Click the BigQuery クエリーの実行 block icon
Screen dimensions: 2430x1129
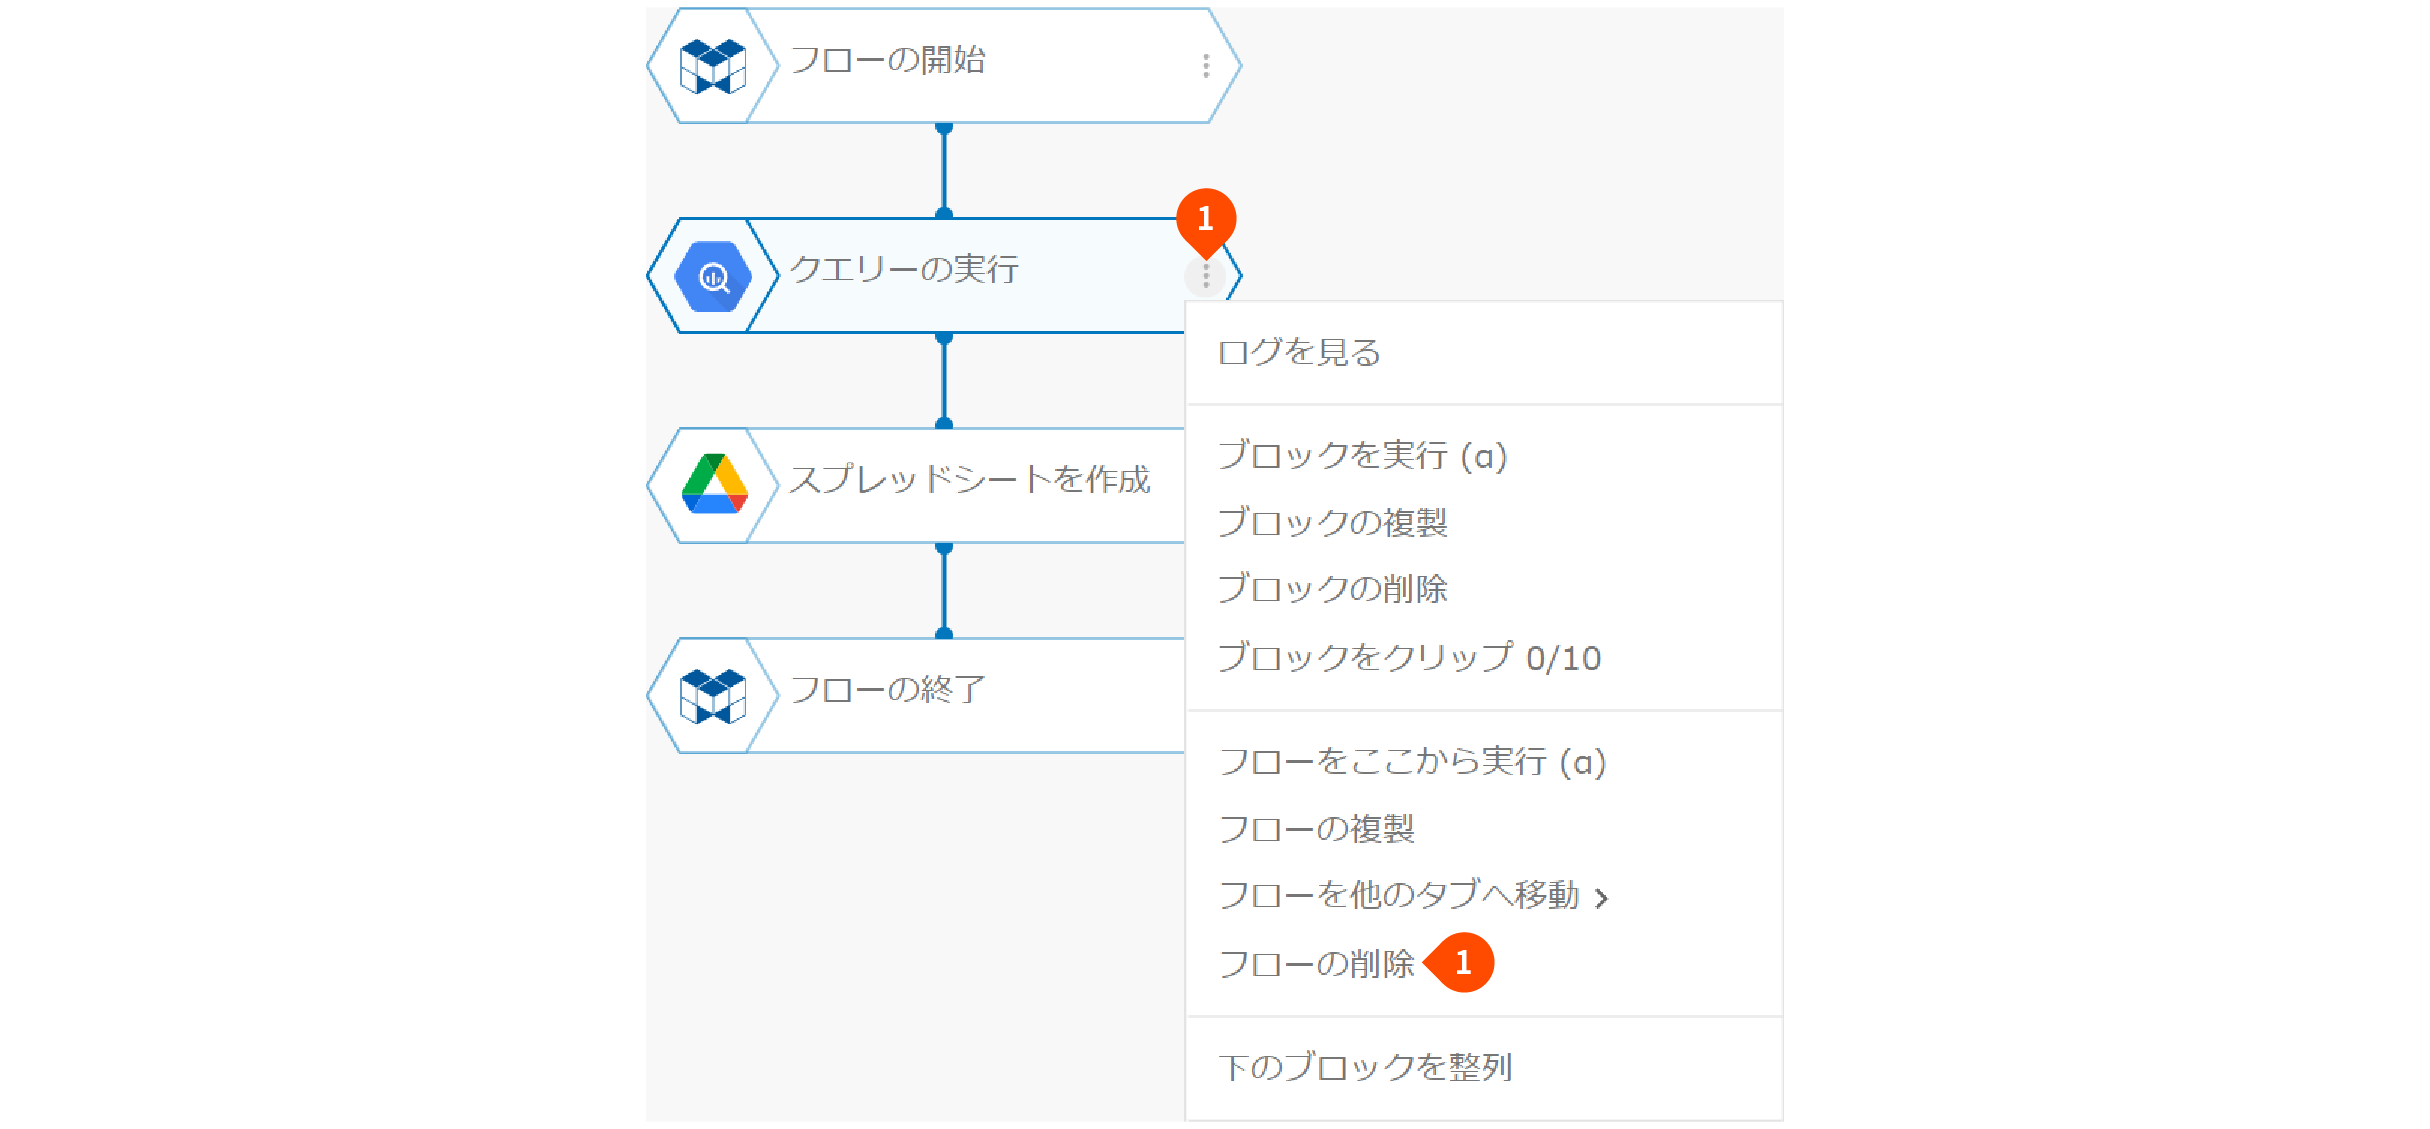[713, 276]
